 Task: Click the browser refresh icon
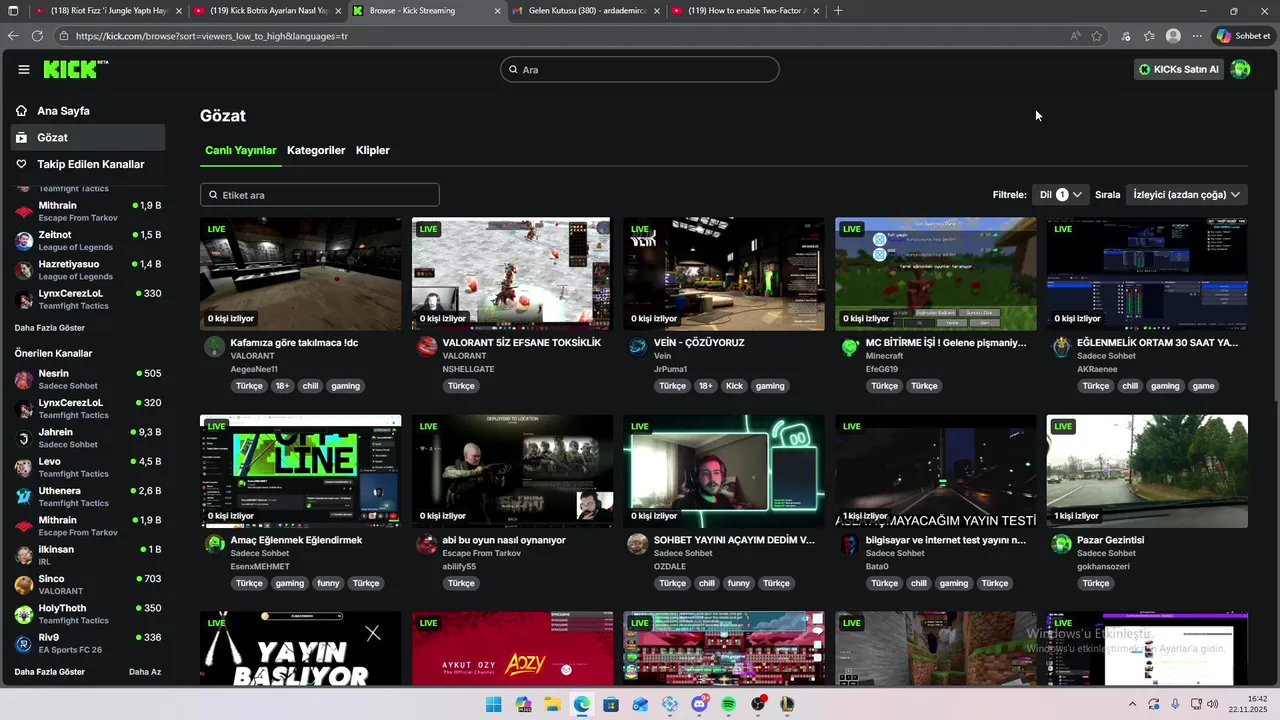tap(37, 36)
